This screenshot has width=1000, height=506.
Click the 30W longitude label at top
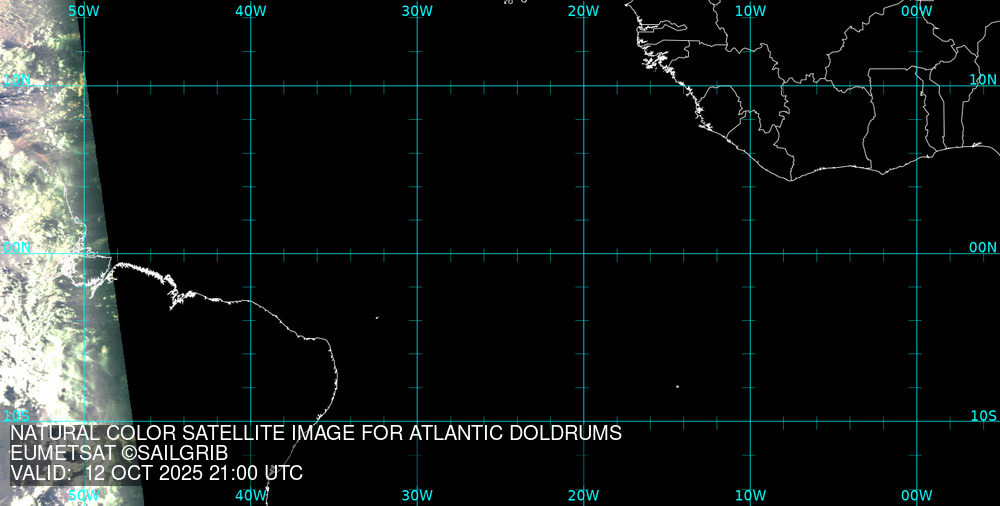pyautogui.click(x=417, y=11)
